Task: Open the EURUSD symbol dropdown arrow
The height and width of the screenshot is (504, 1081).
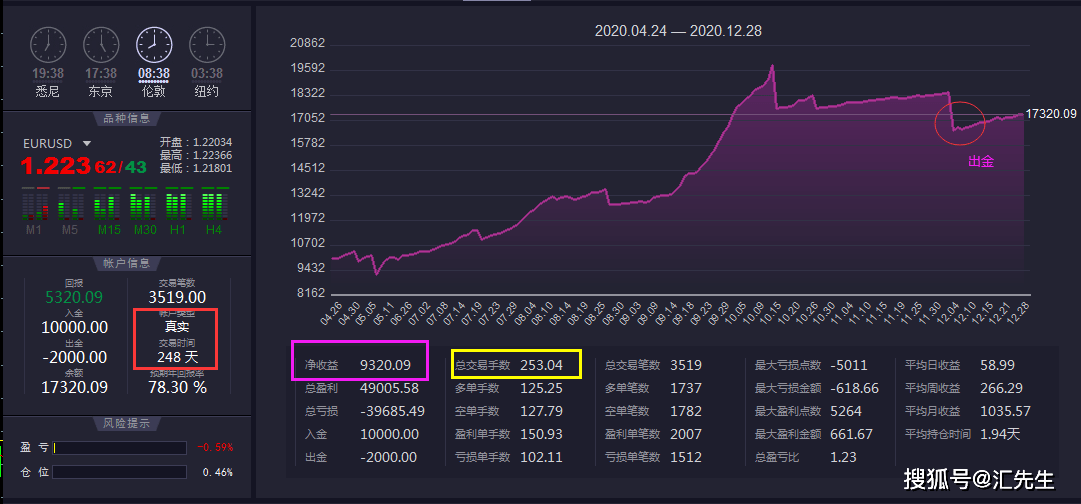Action: click(87, 143)
